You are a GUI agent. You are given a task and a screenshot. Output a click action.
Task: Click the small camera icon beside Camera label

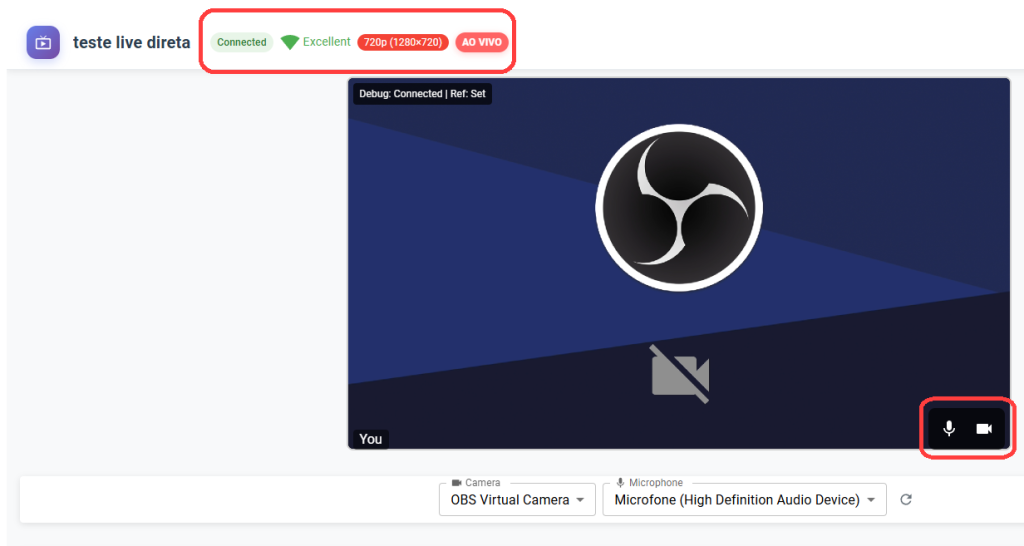pos(456,483)
